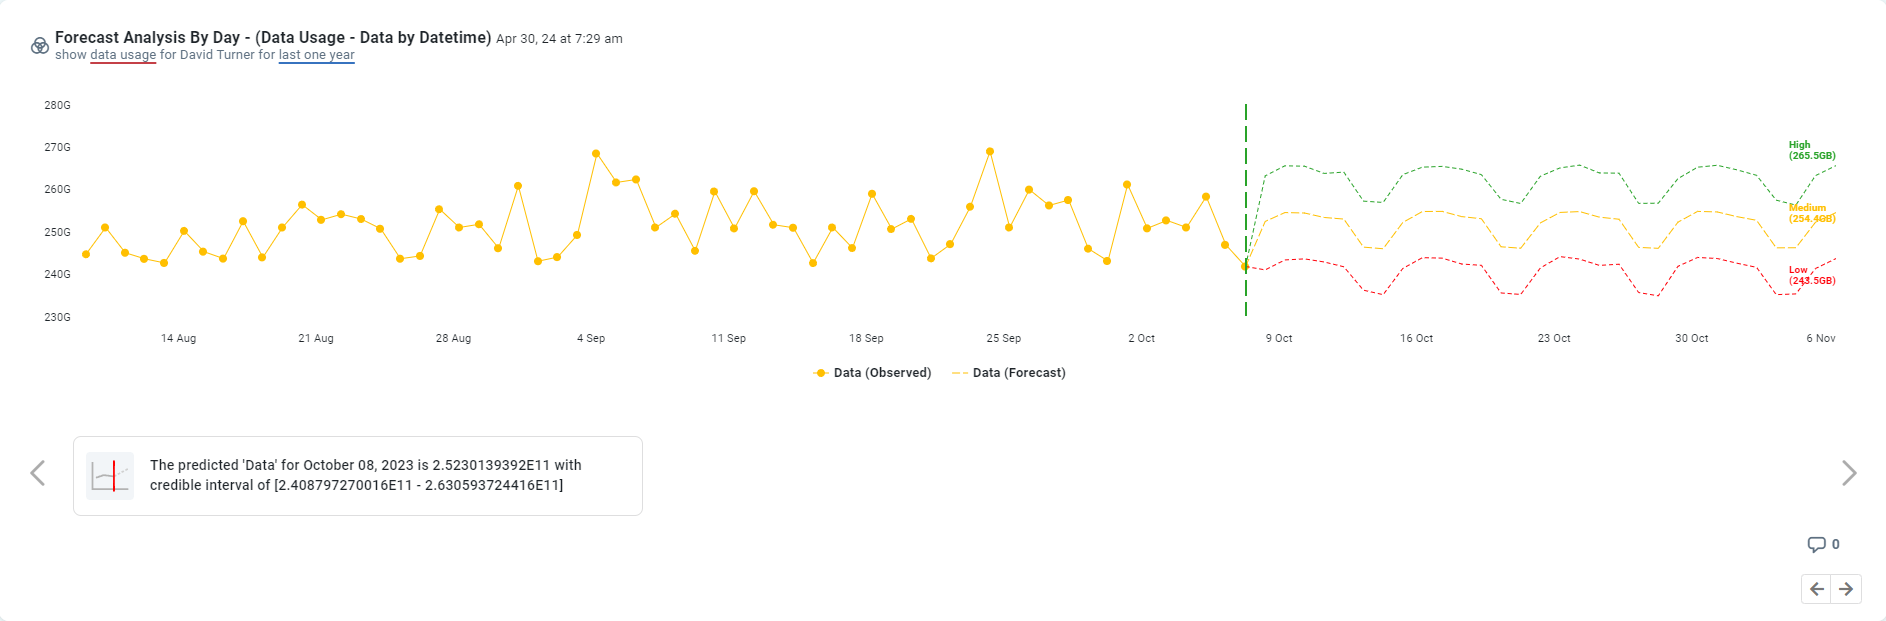Click the forecast chart icon in insight card

click(x=110, y=476)
